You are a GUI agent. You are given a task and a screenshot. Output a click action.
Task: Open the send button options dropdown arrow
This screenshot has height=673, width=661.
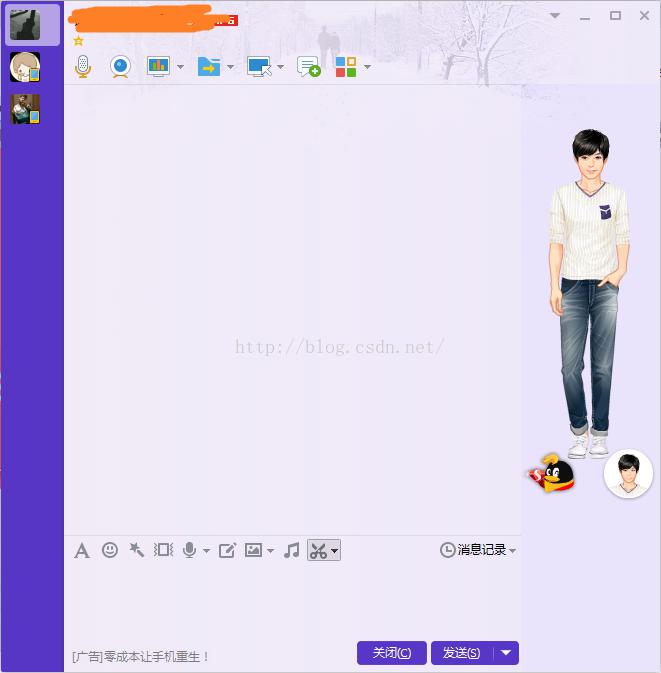coord(506,653)
